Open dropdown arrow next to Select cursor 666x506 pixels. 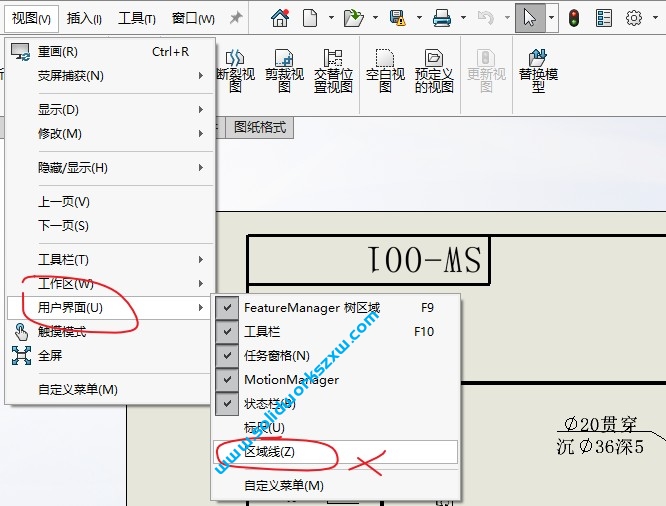click(551, 18)
